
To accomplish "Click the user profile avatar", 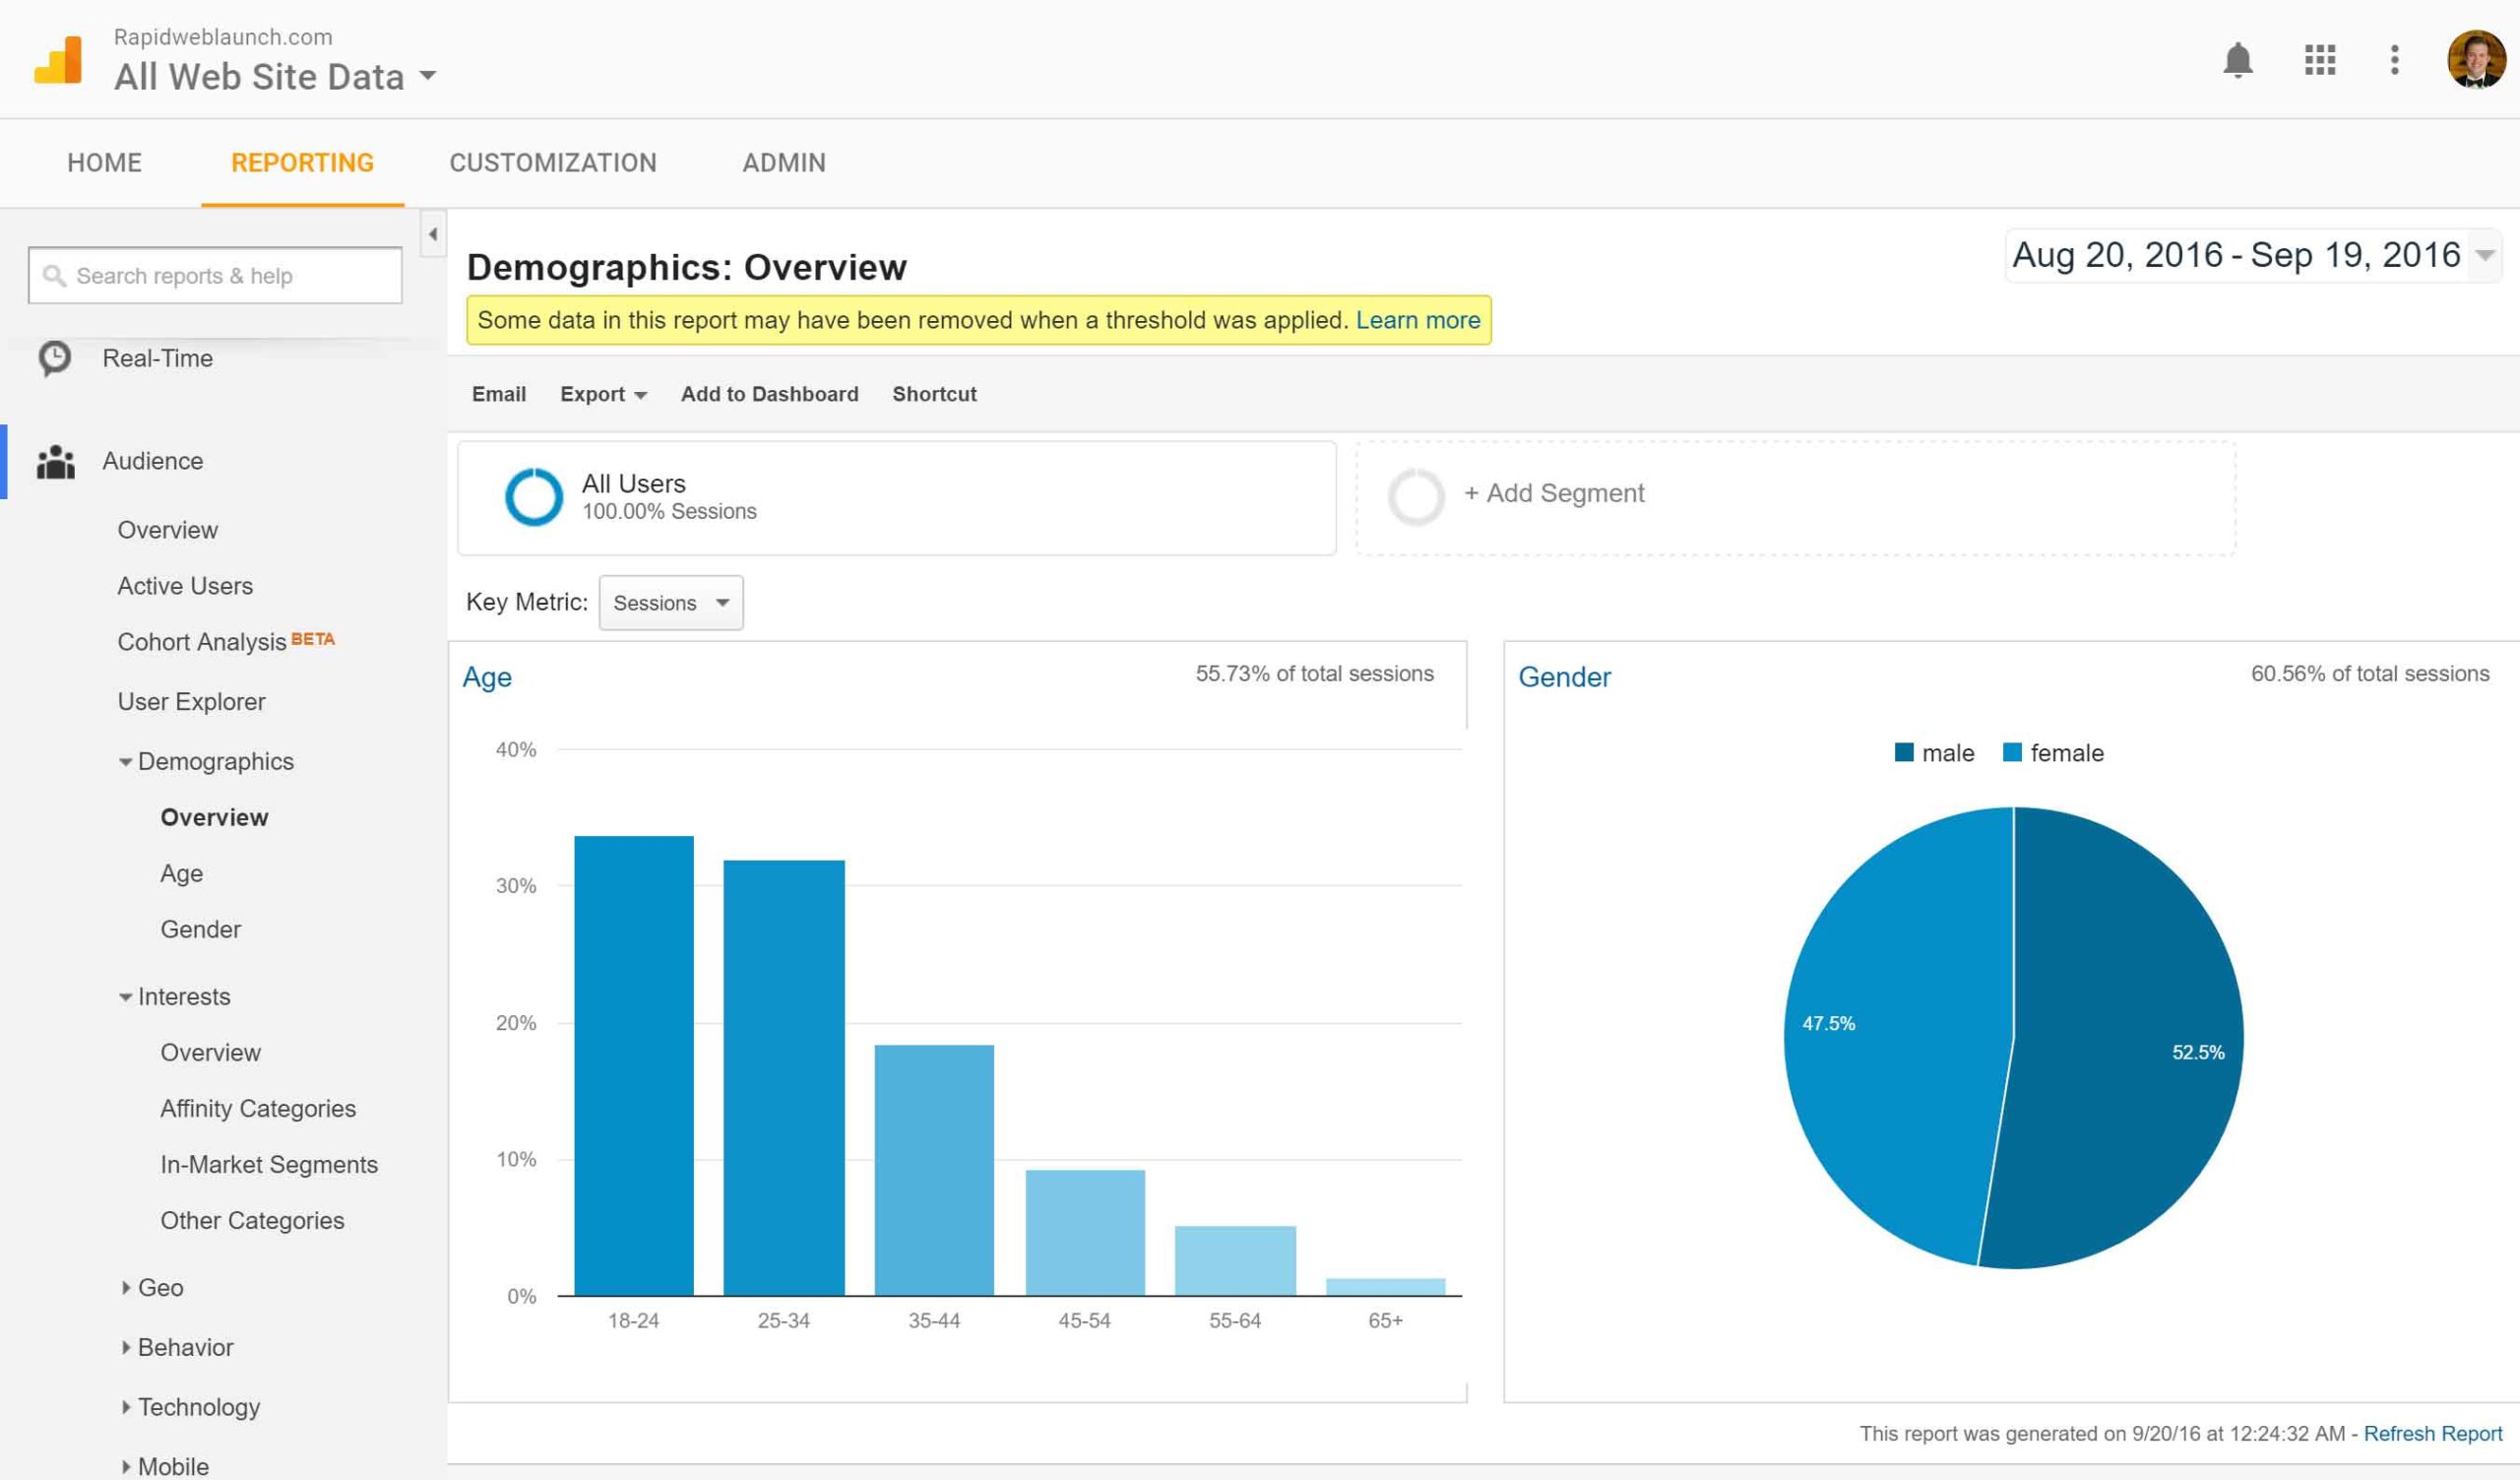I will 2476,60.
